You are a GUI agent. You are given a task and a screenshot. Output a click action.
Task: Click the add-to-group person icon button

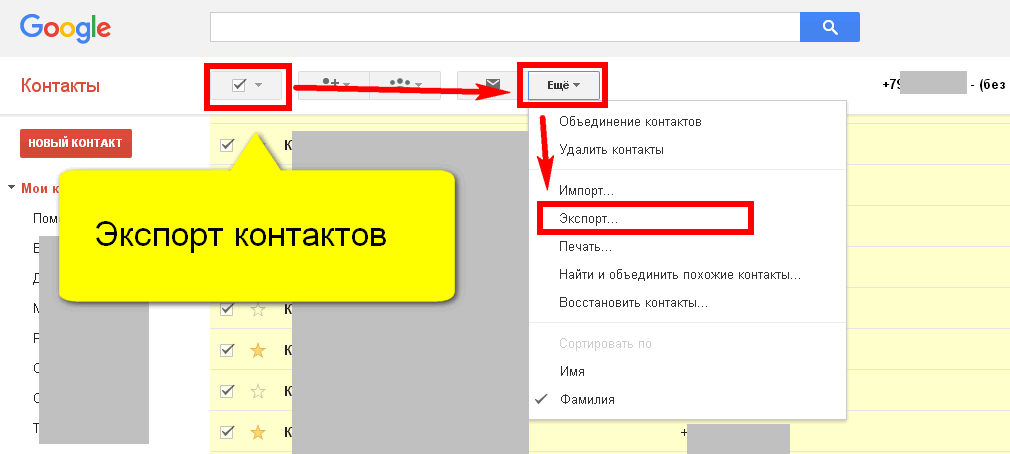tap(332, 85)
